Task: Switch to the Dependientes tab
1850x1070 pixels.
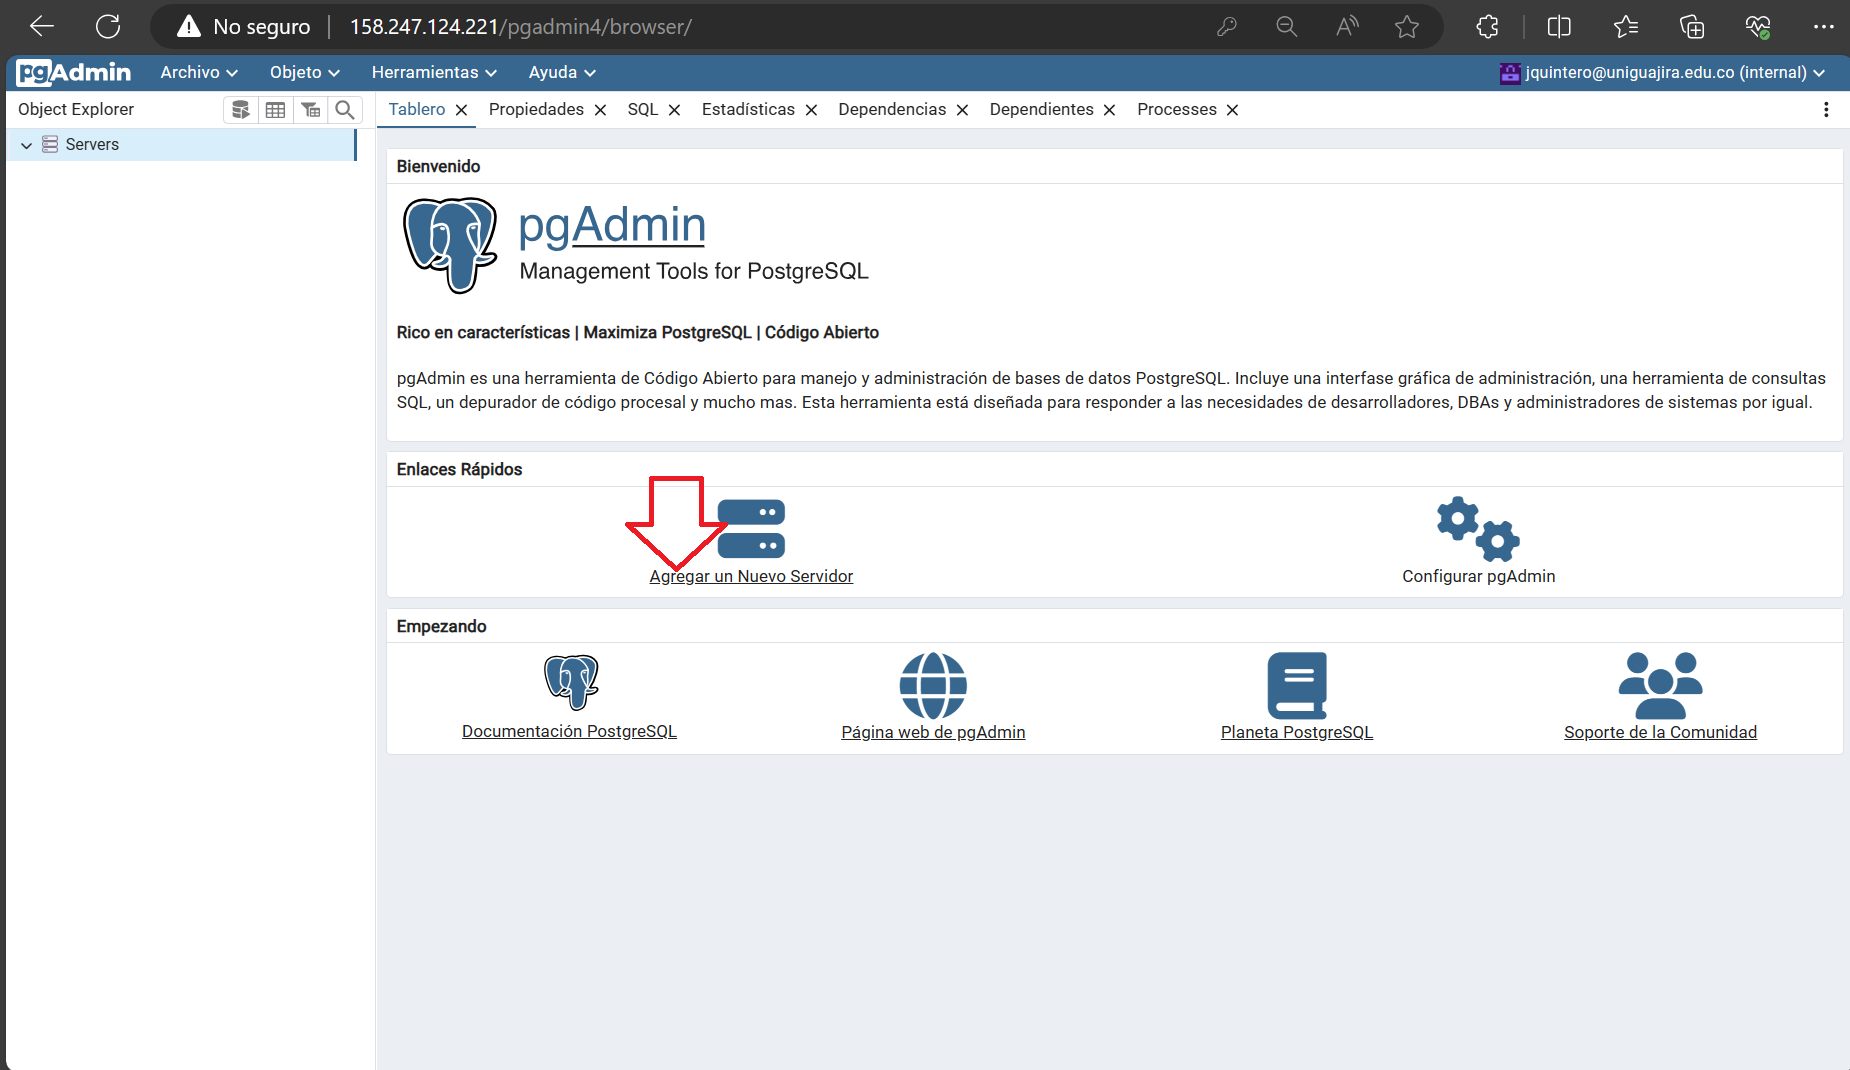Action: pyautogui.click(x=1042, y=109)
